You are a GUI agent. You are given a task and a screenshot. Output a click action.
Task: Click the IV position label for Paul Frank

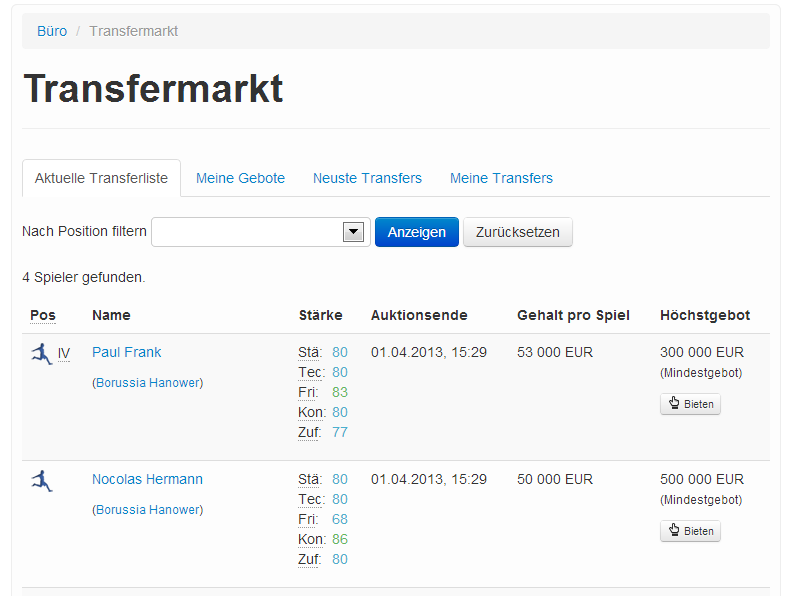64,353
